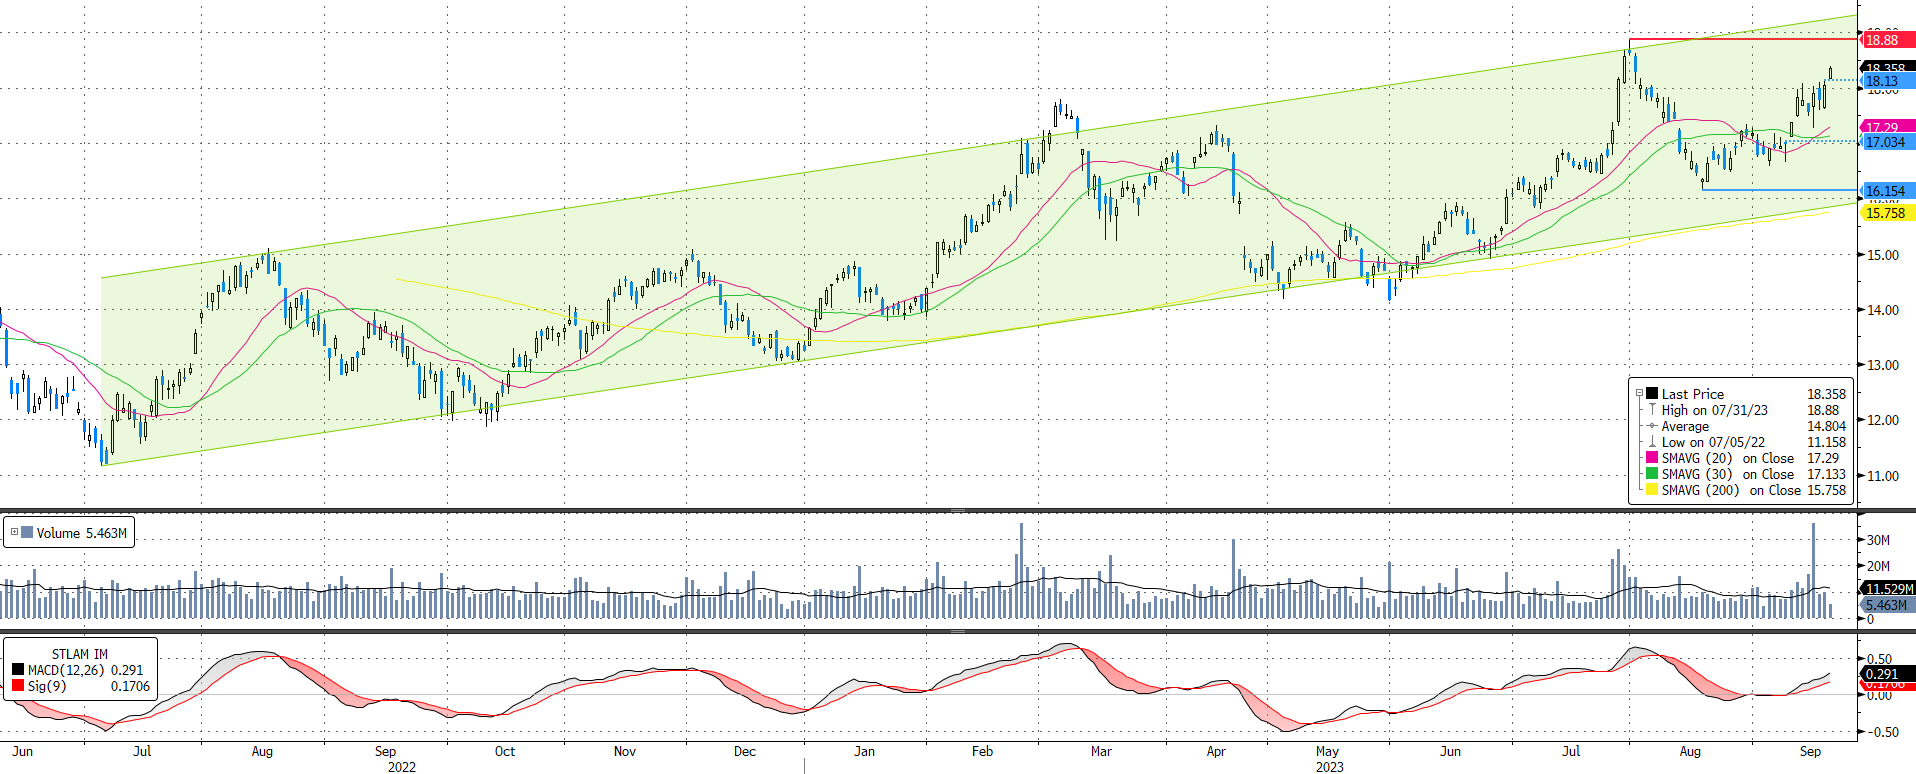This screenshot has height=774, width=1916.
Task: Click 'SMAVG (200) on Close' legend text
Action: pyautogui.click(x=1731, y=490)
